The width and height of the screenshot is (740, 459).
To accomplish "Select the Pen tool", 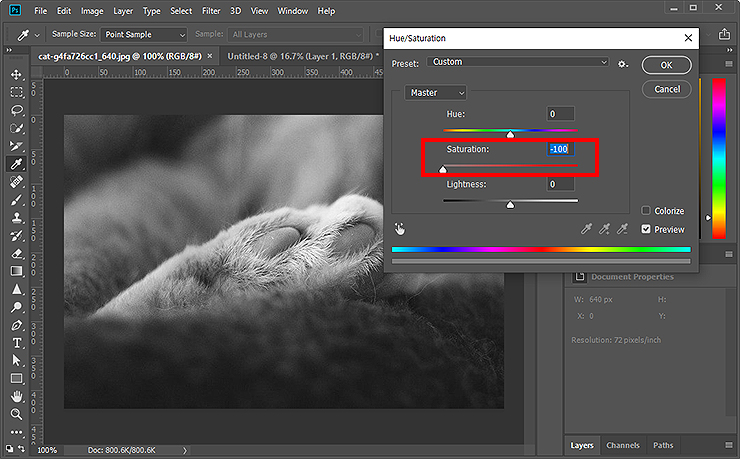I will point(17,325).
